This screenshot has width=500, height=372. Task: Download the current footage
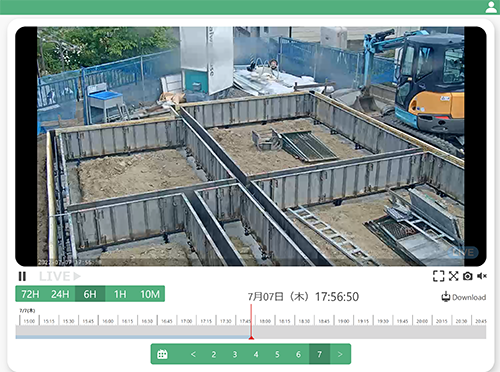[464, 297]
